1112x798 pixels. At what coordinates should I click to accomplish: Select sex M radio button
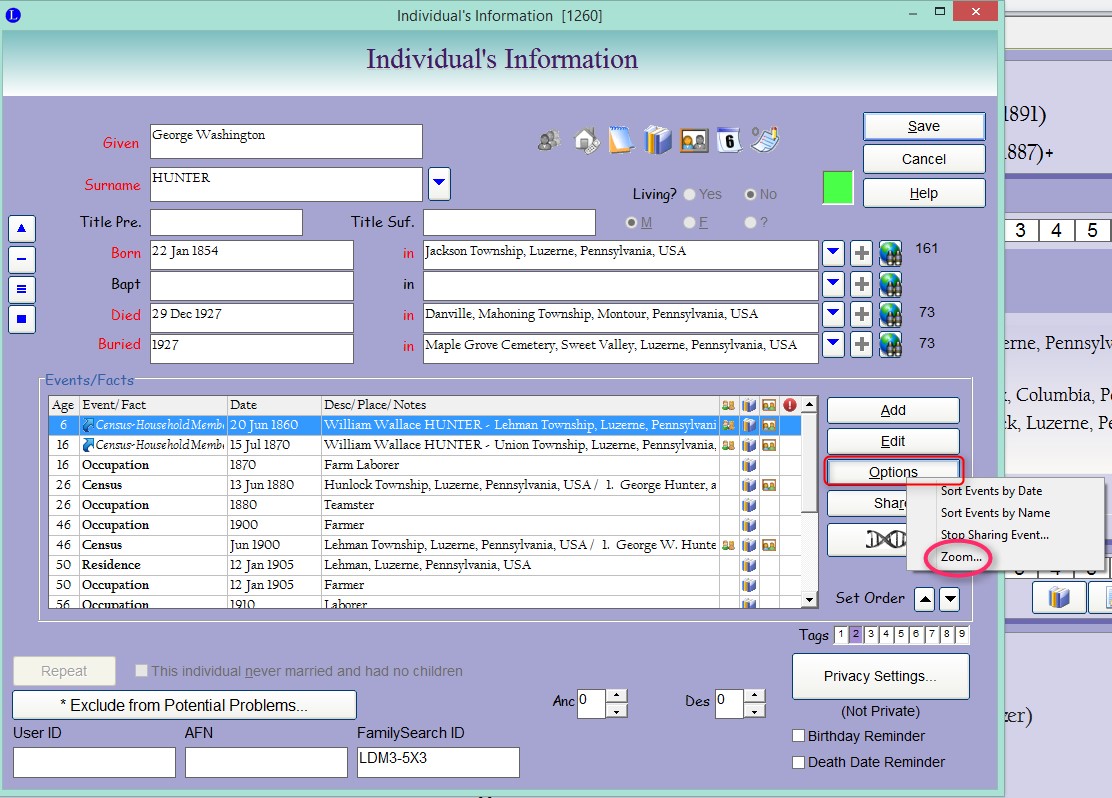point(631,223)
